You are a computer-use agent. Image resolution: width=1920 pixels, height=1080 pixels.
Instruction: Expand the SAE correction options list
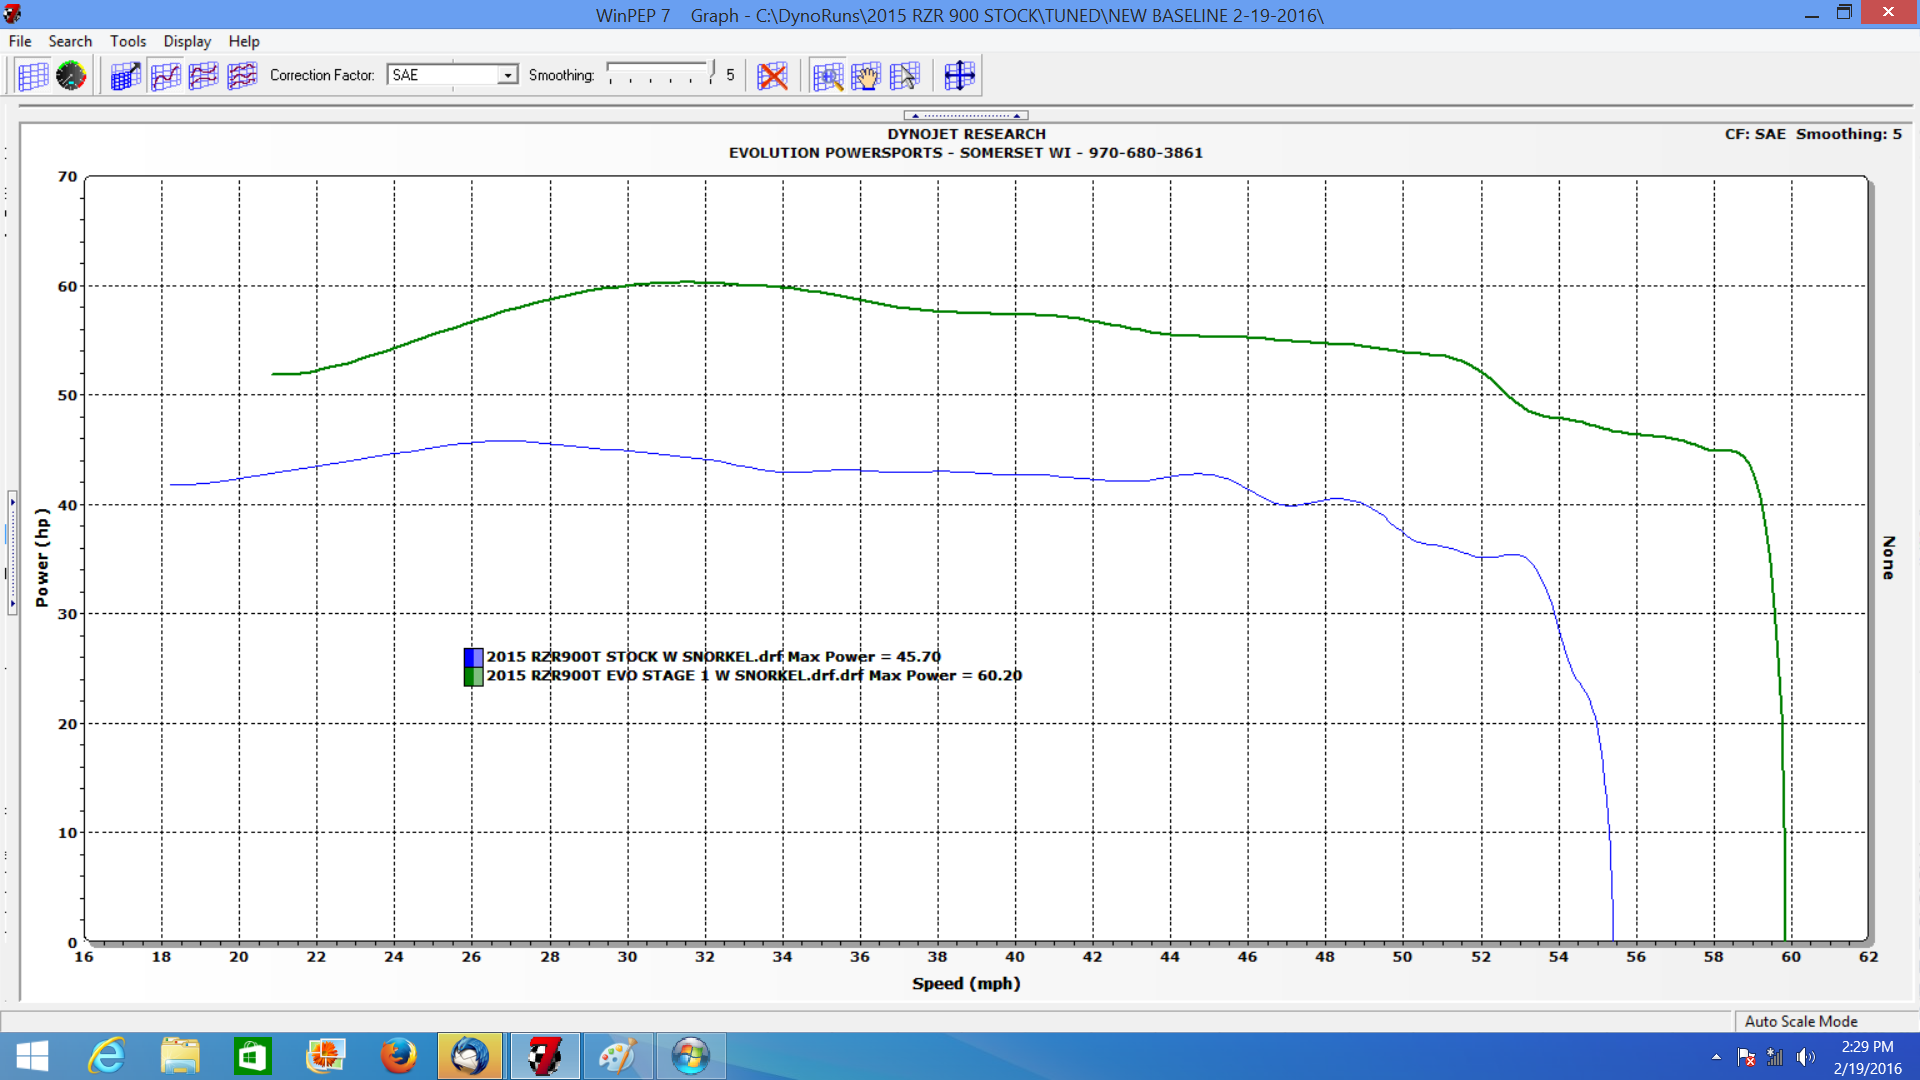[508, 74]
